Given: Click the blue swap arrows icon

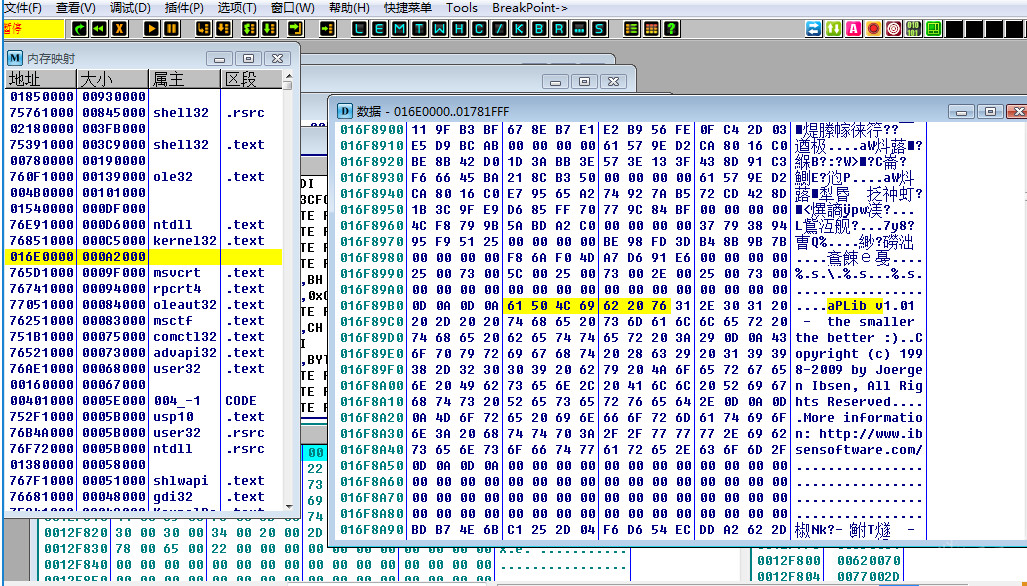Looking at the screenshot, I should click(x=813, y=29).
